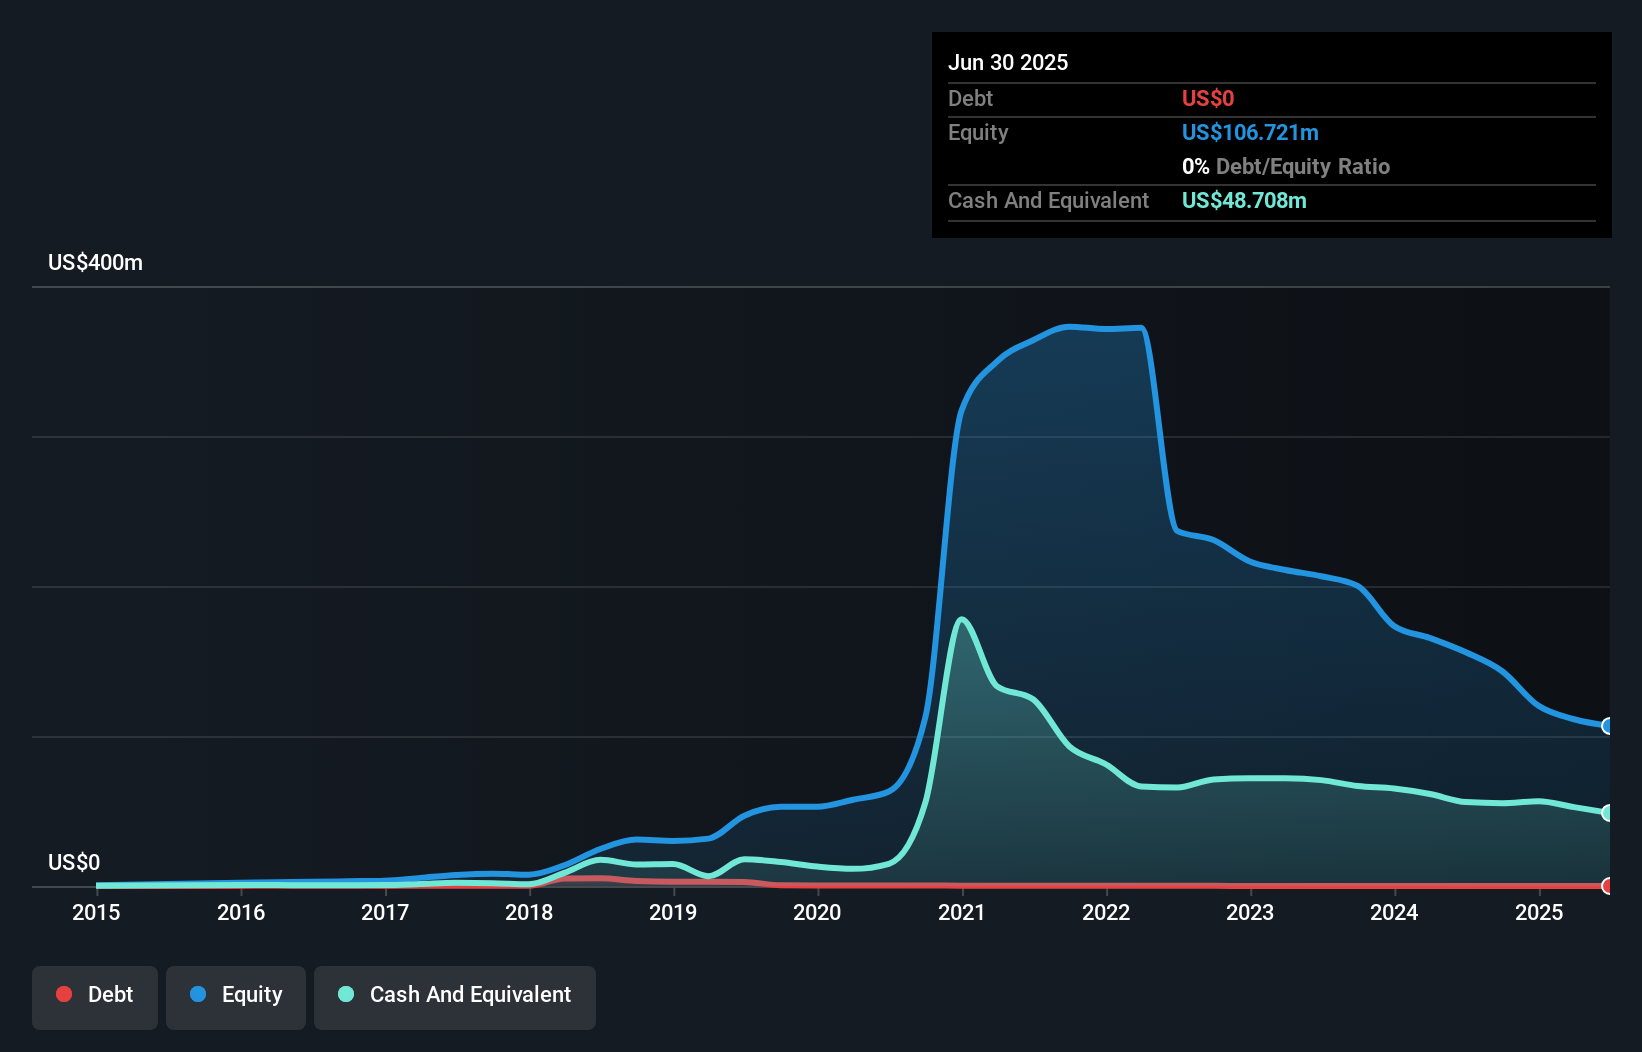This screenshot has width=1642, height=1052.
Task: Click the 2015 axis label
Action: (x=96, y=912)
